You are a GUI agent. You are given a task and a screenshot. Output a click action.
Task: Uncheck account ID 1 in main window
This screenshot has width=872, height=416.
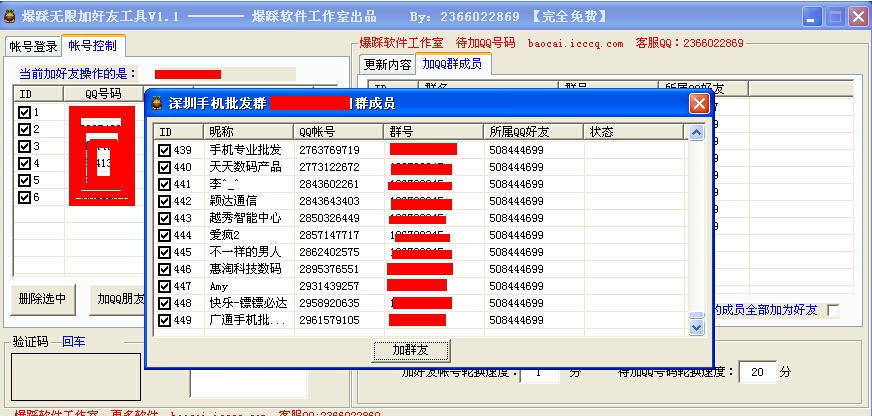pyautogui.click(x=24, y=112)
